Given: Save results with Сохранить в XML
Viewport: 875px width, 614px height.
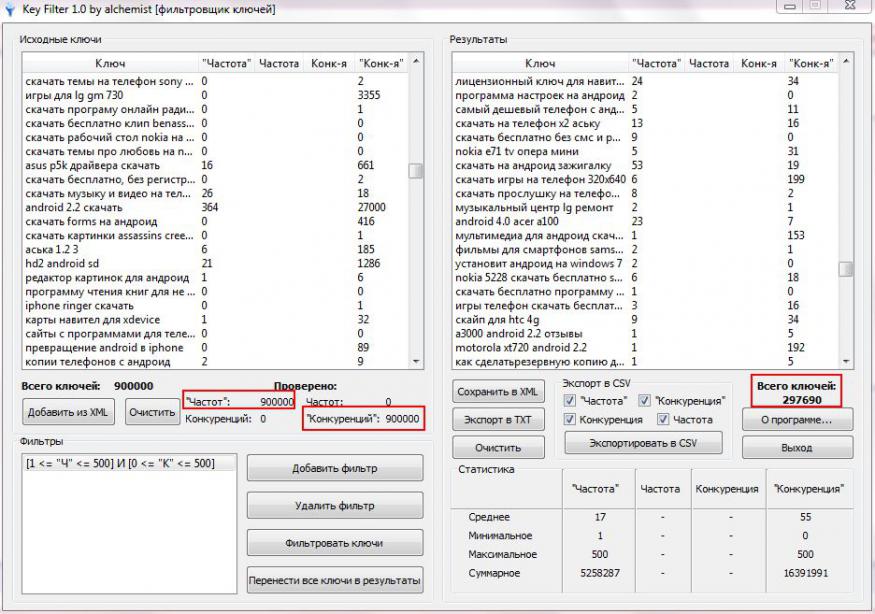Looking at the screenshot, I should click(497, 391).
